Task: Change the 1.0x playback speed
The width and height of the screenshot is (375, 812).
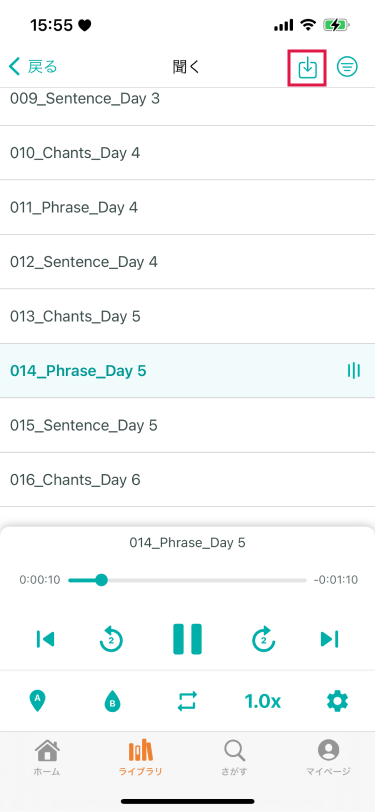Action: (263, 701)
